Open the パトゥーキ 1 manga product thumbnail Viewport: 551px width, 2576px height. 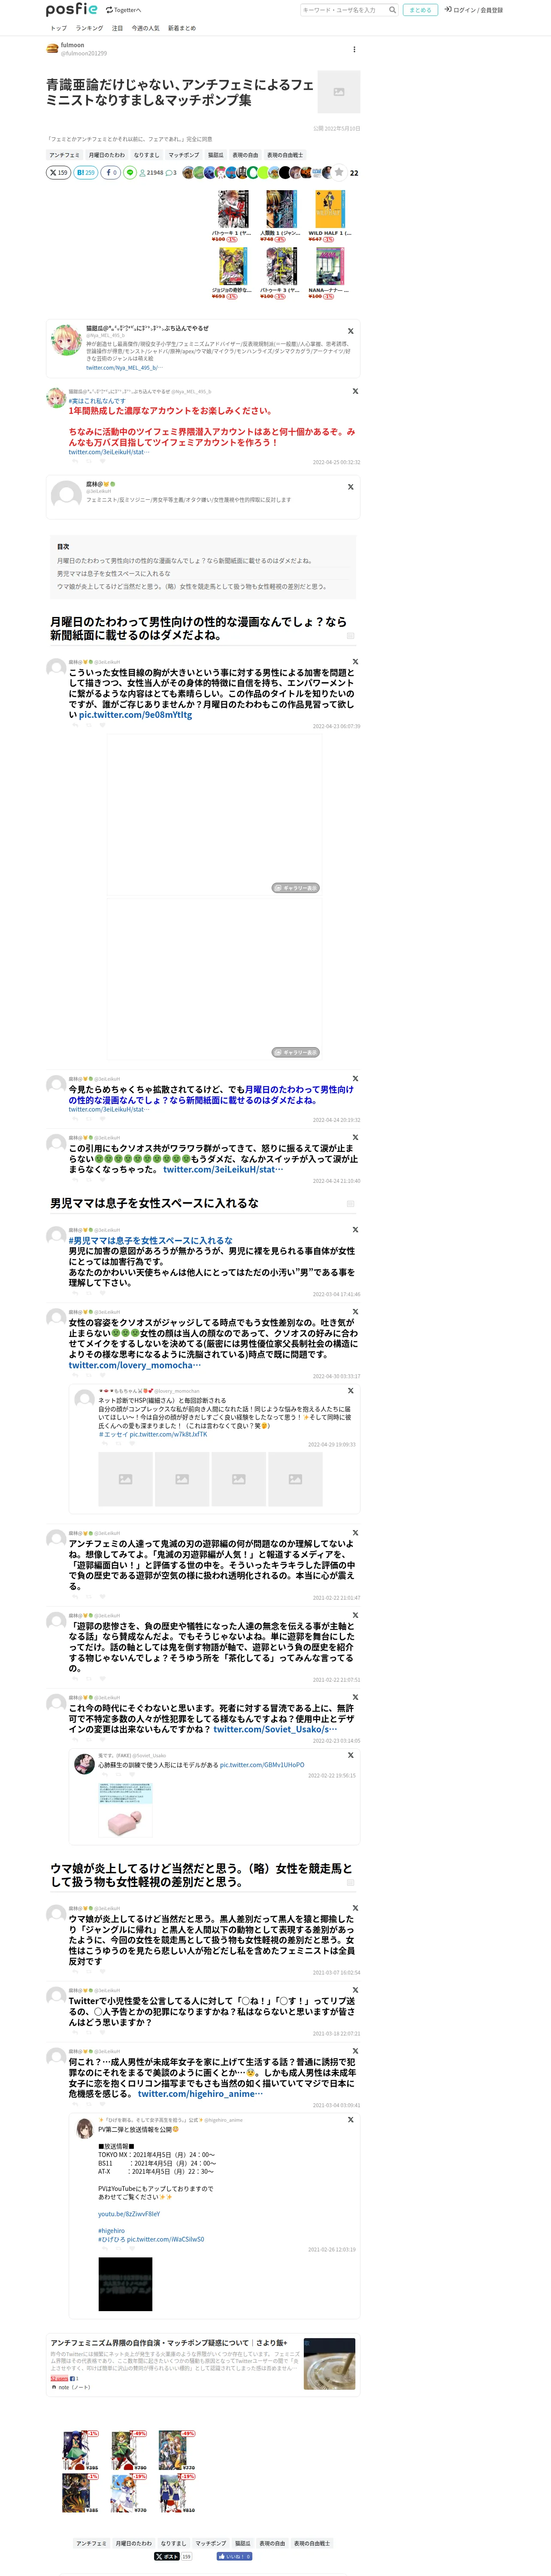point(233,209)
